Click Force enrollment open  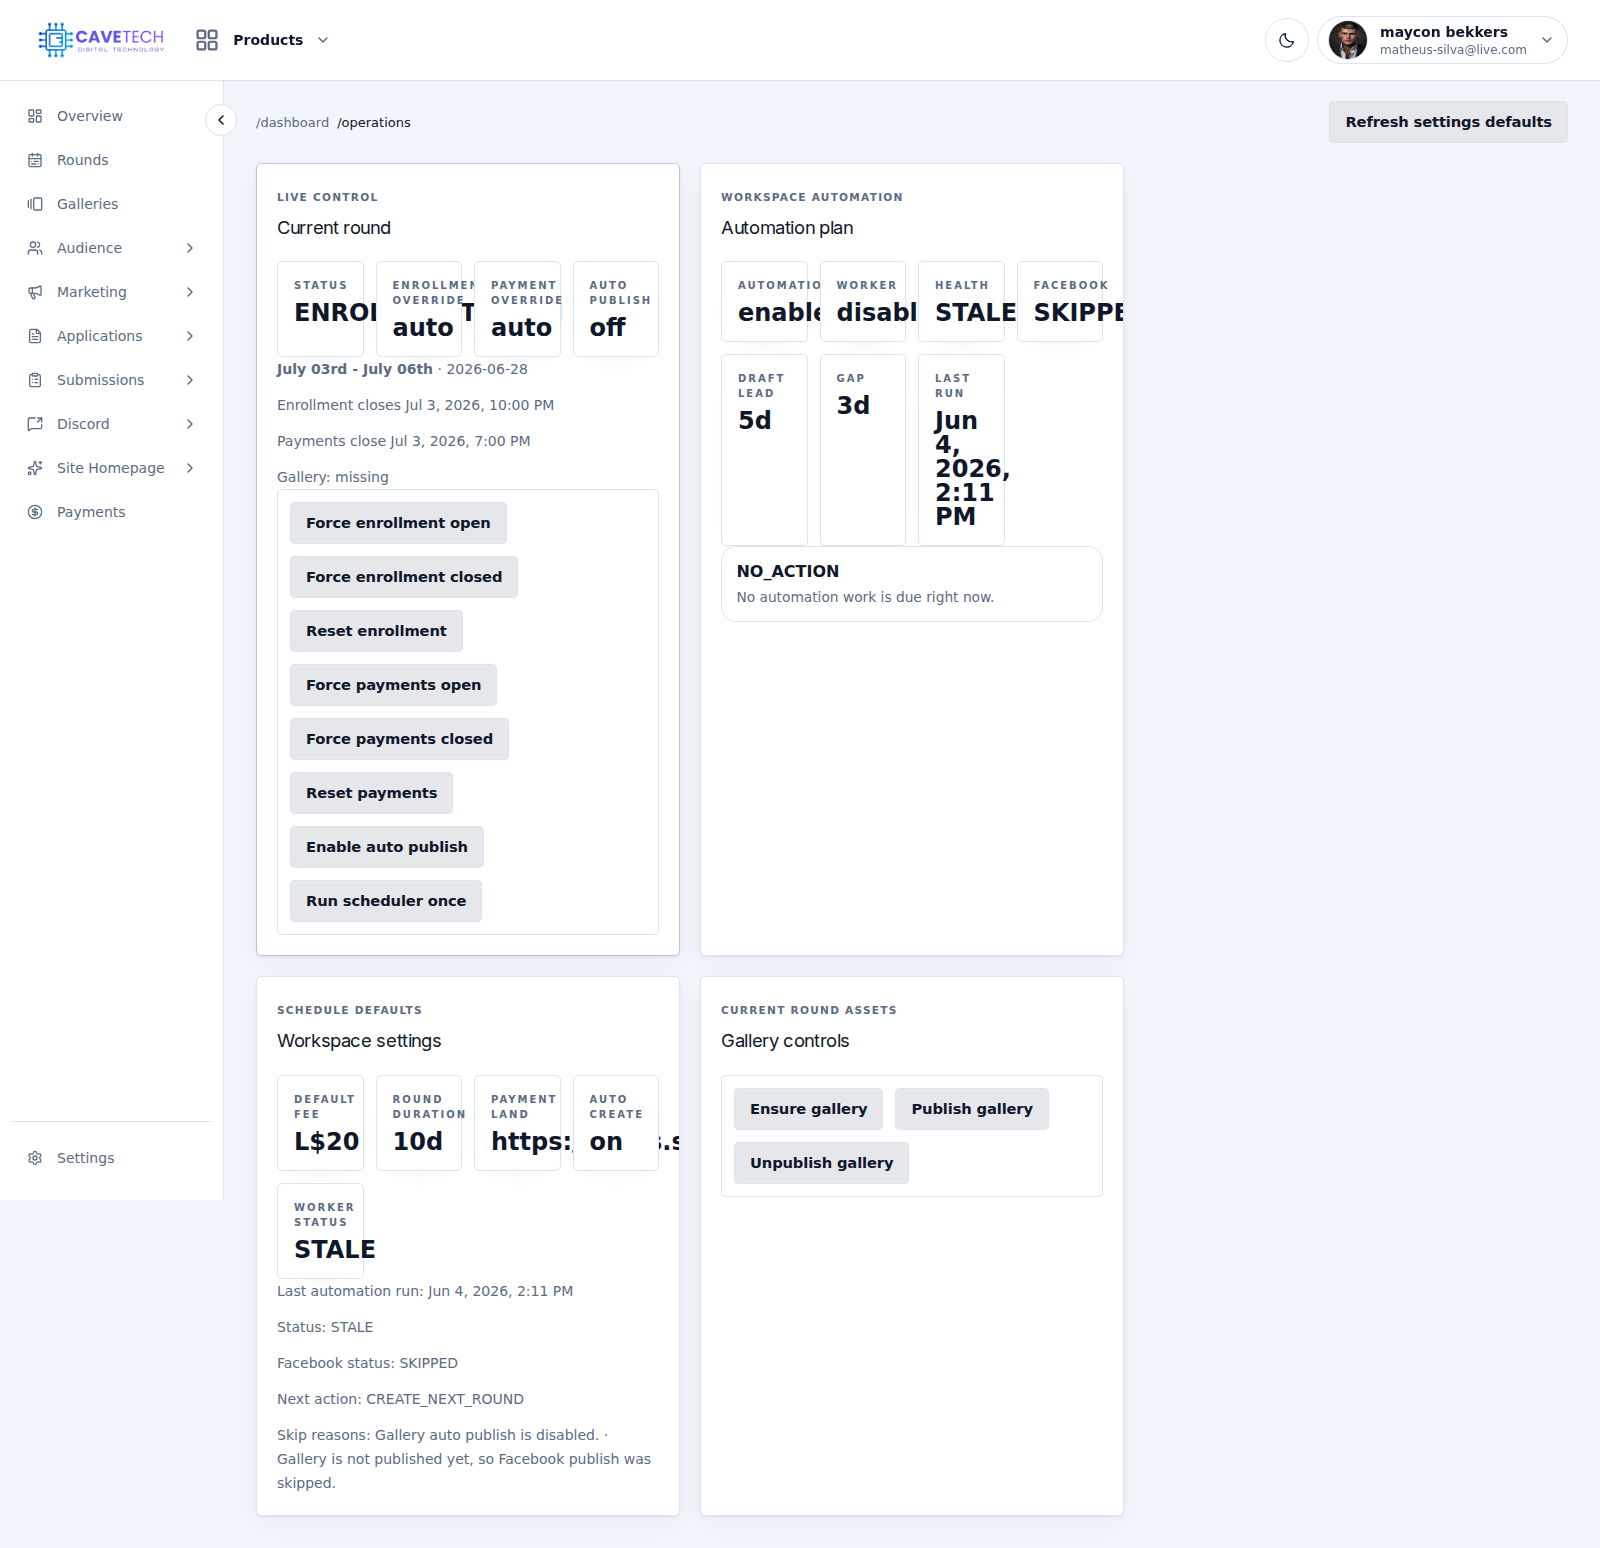[x=398, y=523]
